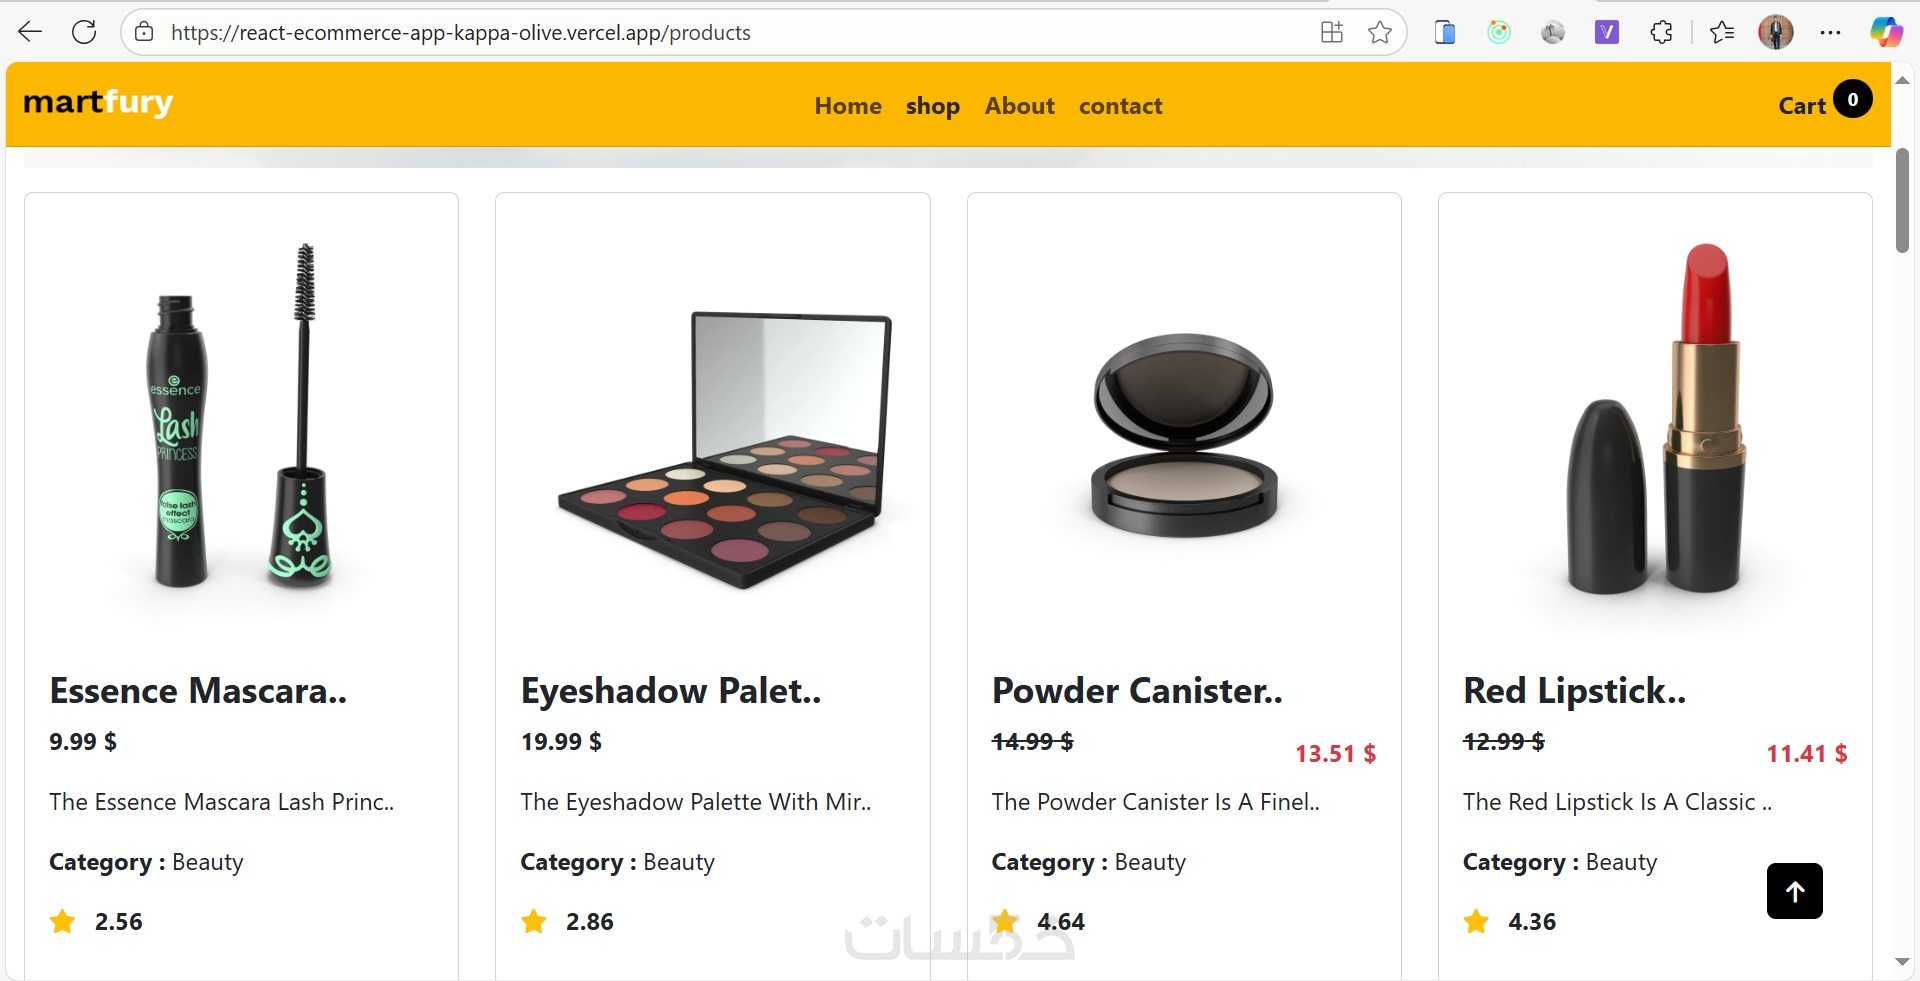The width and height of the screenshot is (1920, 981).
Task: Go to the Home nav item
Action: point(848,106)
